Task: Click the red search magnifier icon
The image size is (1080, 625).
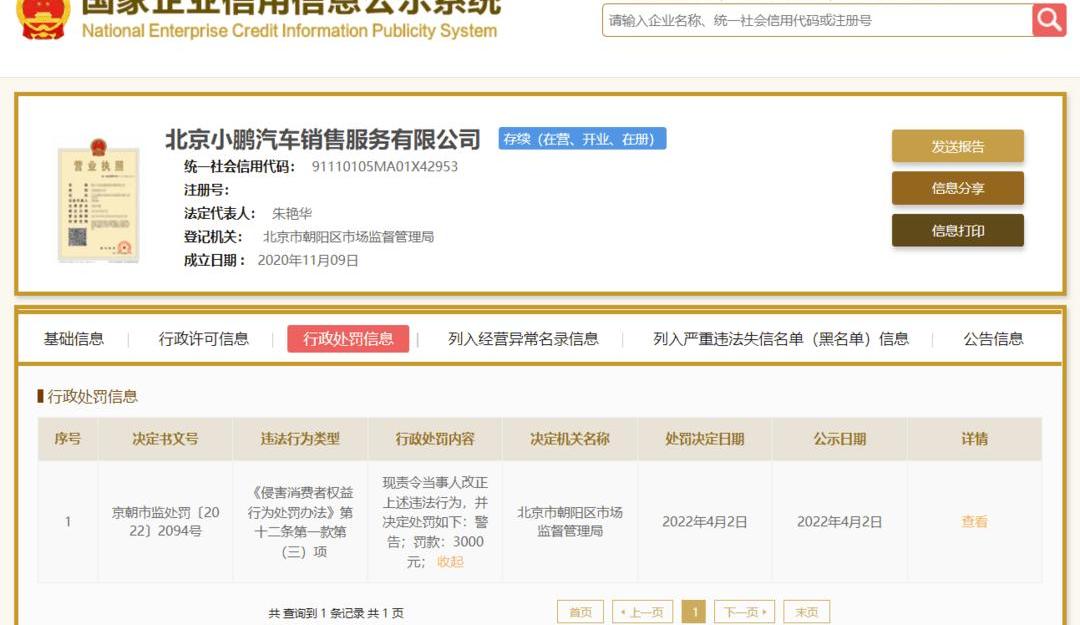Action: click(x=1049, y=20)
